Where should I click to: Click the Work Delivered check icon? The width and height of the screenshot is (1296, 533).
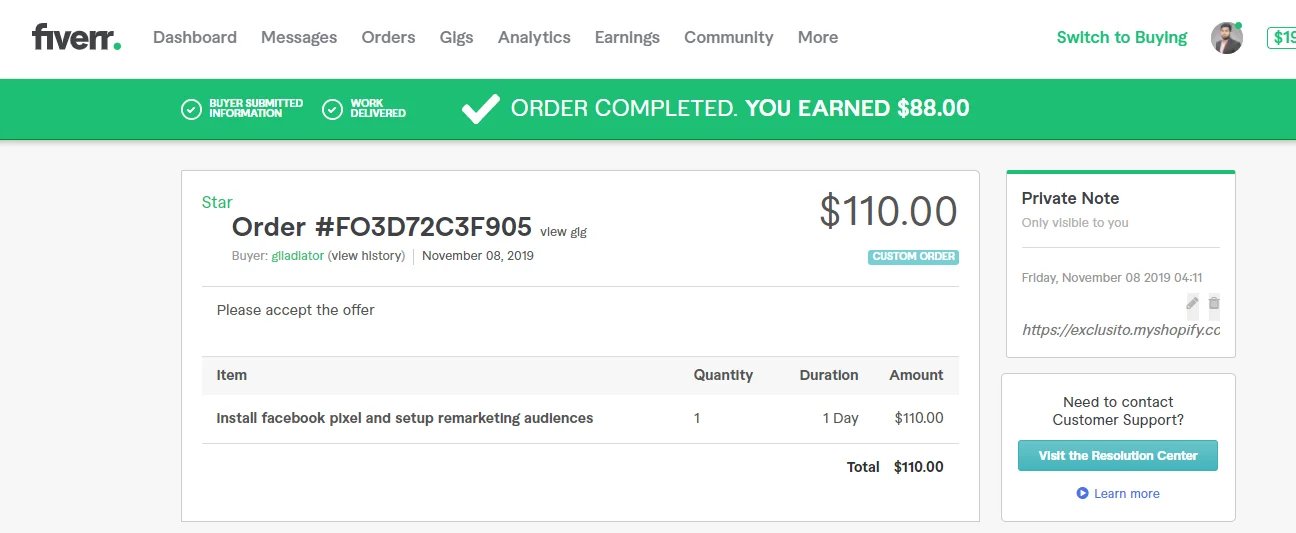332,109
